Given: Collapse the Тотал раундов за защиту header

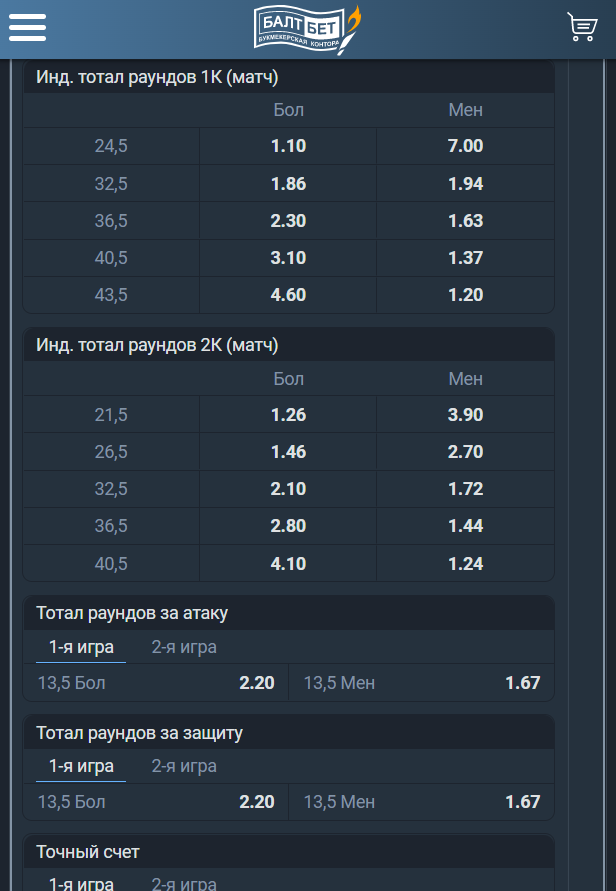Looking at the screenshot, I should pyautogui.click(x=288, y=733).
